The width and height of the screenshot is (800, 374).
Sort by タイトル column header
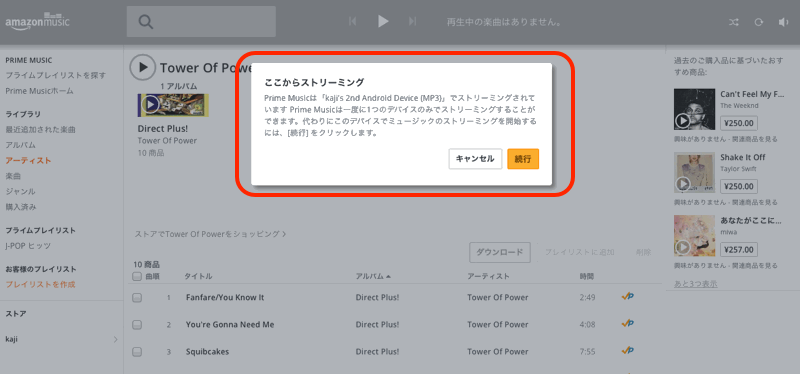coord(198,277)
